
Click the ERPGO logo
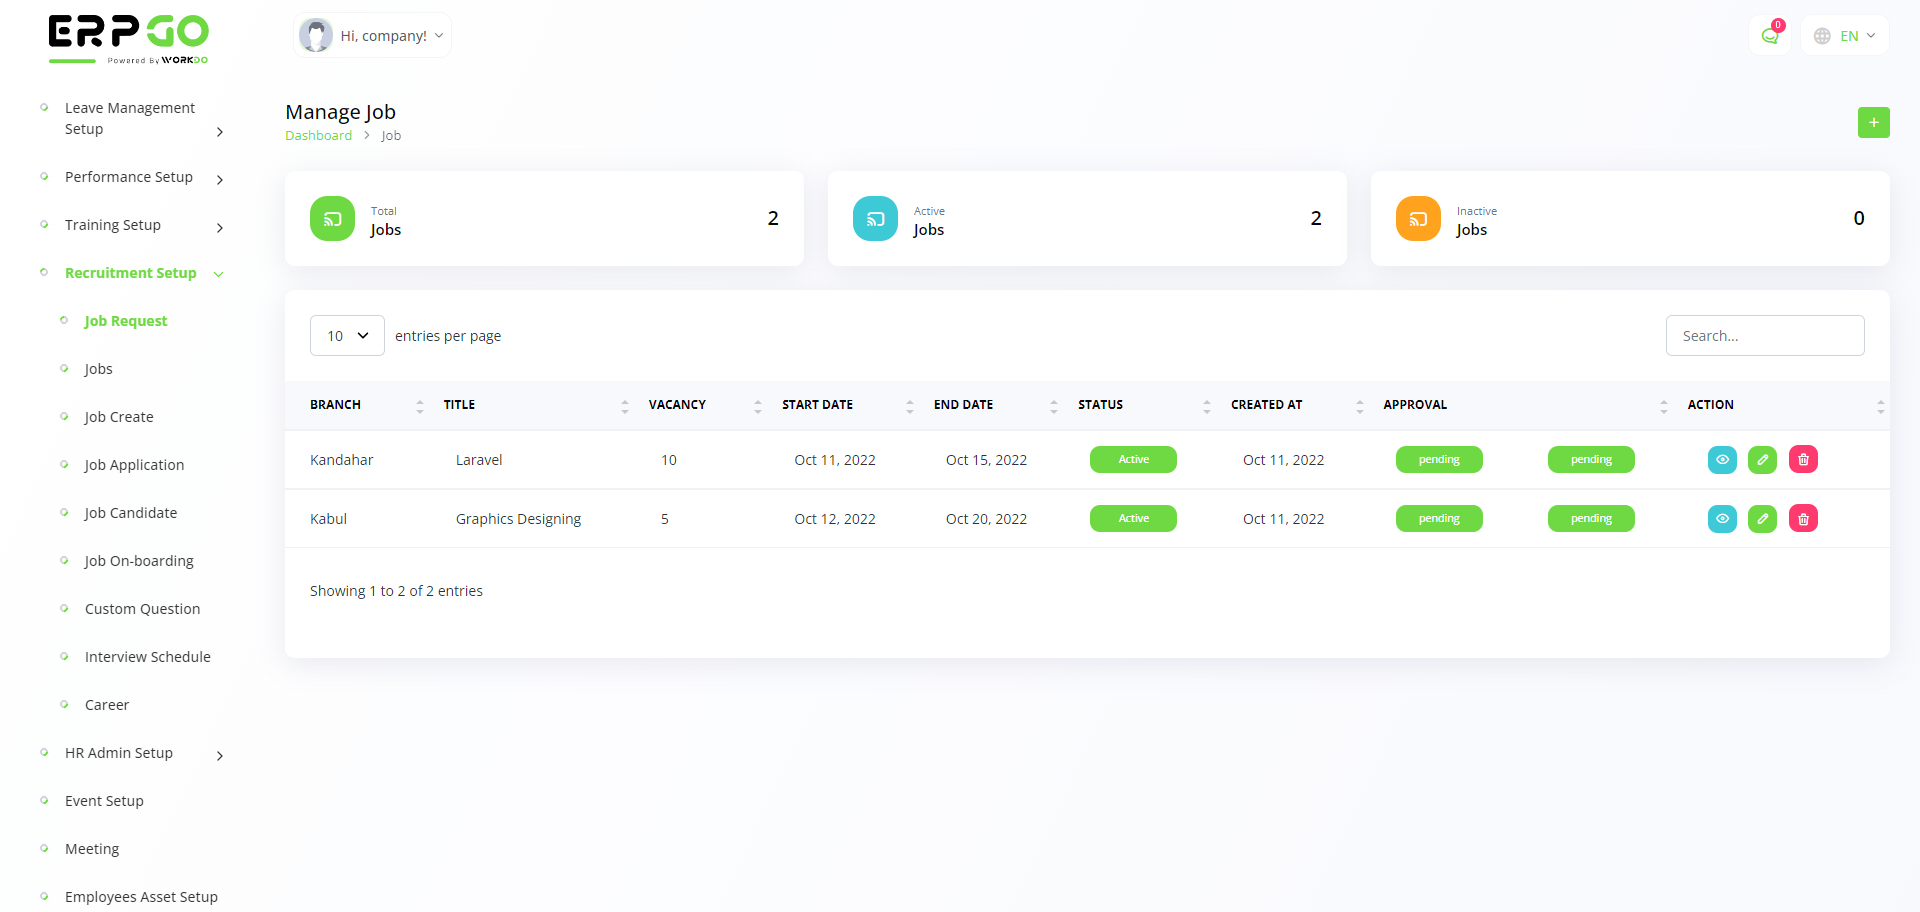(129, 39)
